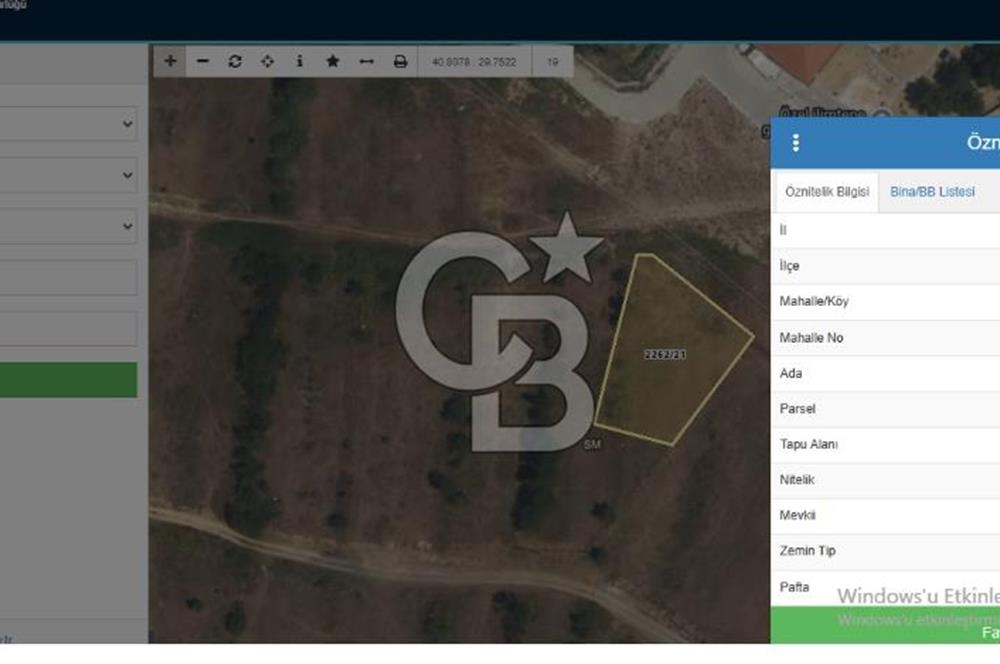Zoom out with the minus icon
The height and width of the screenshot is (664, 1000).
[203, 61]
